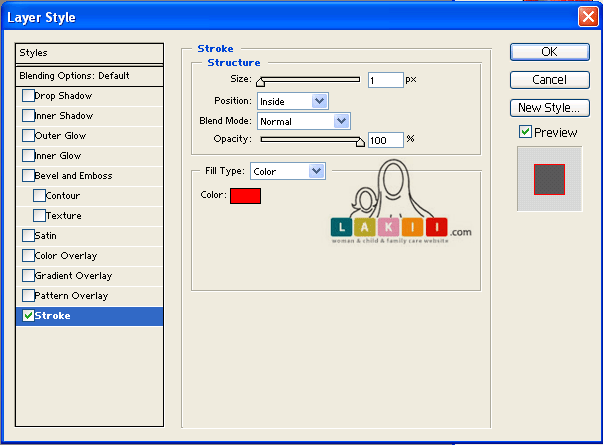
Task: Click the Cancel button
Action: (x=549, y=79)
